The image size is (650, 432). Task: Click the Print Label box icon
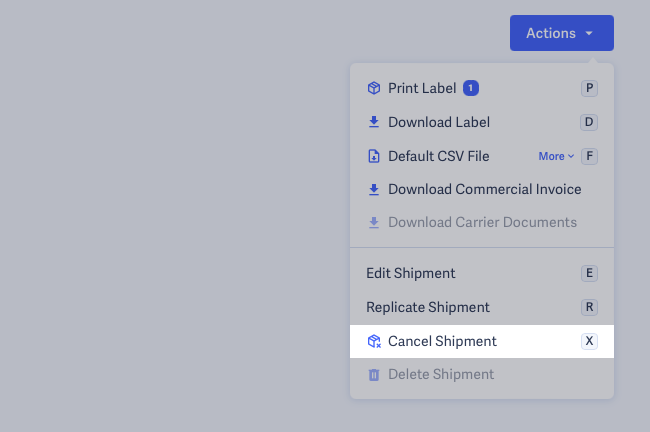click(x=374, y=88)
